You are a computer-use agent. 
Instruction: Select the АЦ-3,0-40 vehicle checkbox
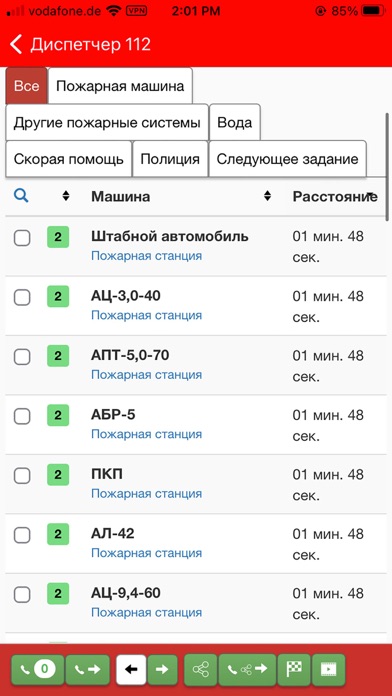(22, 297)
